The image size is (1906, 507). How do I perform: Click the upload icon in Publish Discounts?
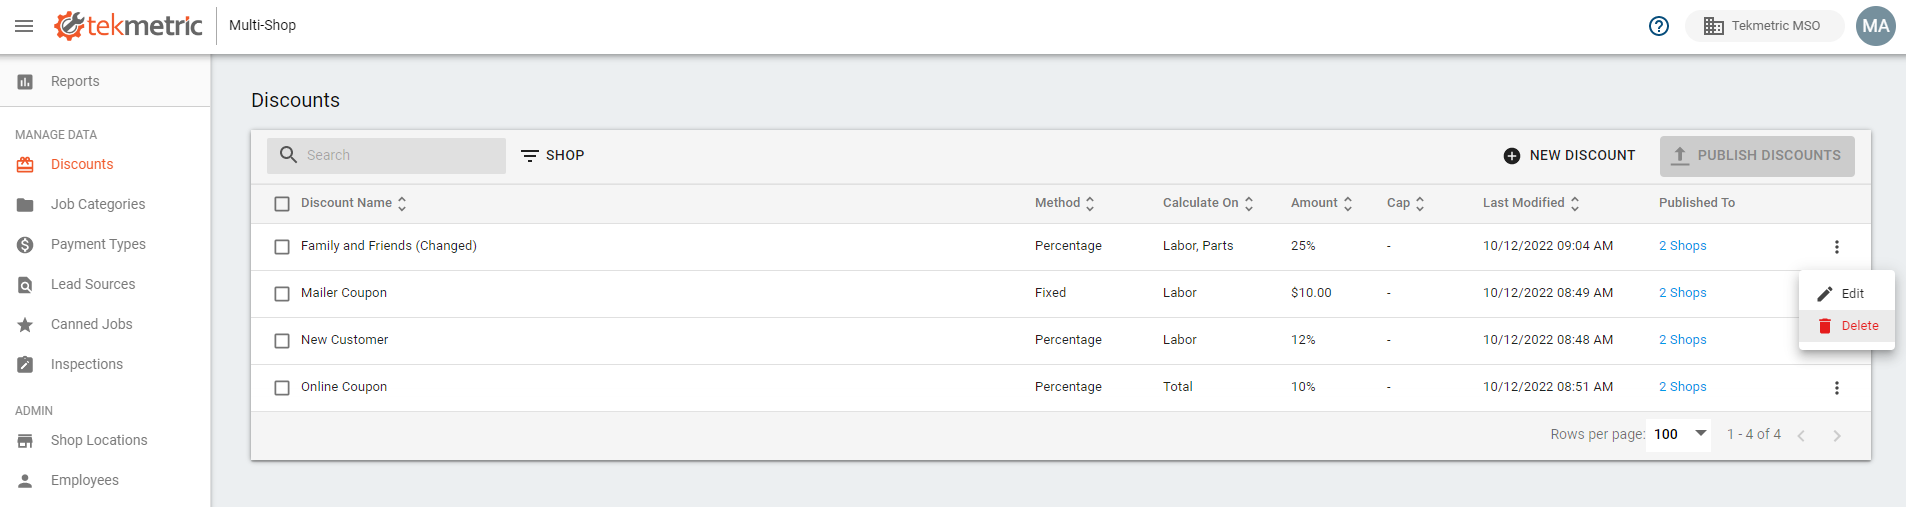[1680, 156]
